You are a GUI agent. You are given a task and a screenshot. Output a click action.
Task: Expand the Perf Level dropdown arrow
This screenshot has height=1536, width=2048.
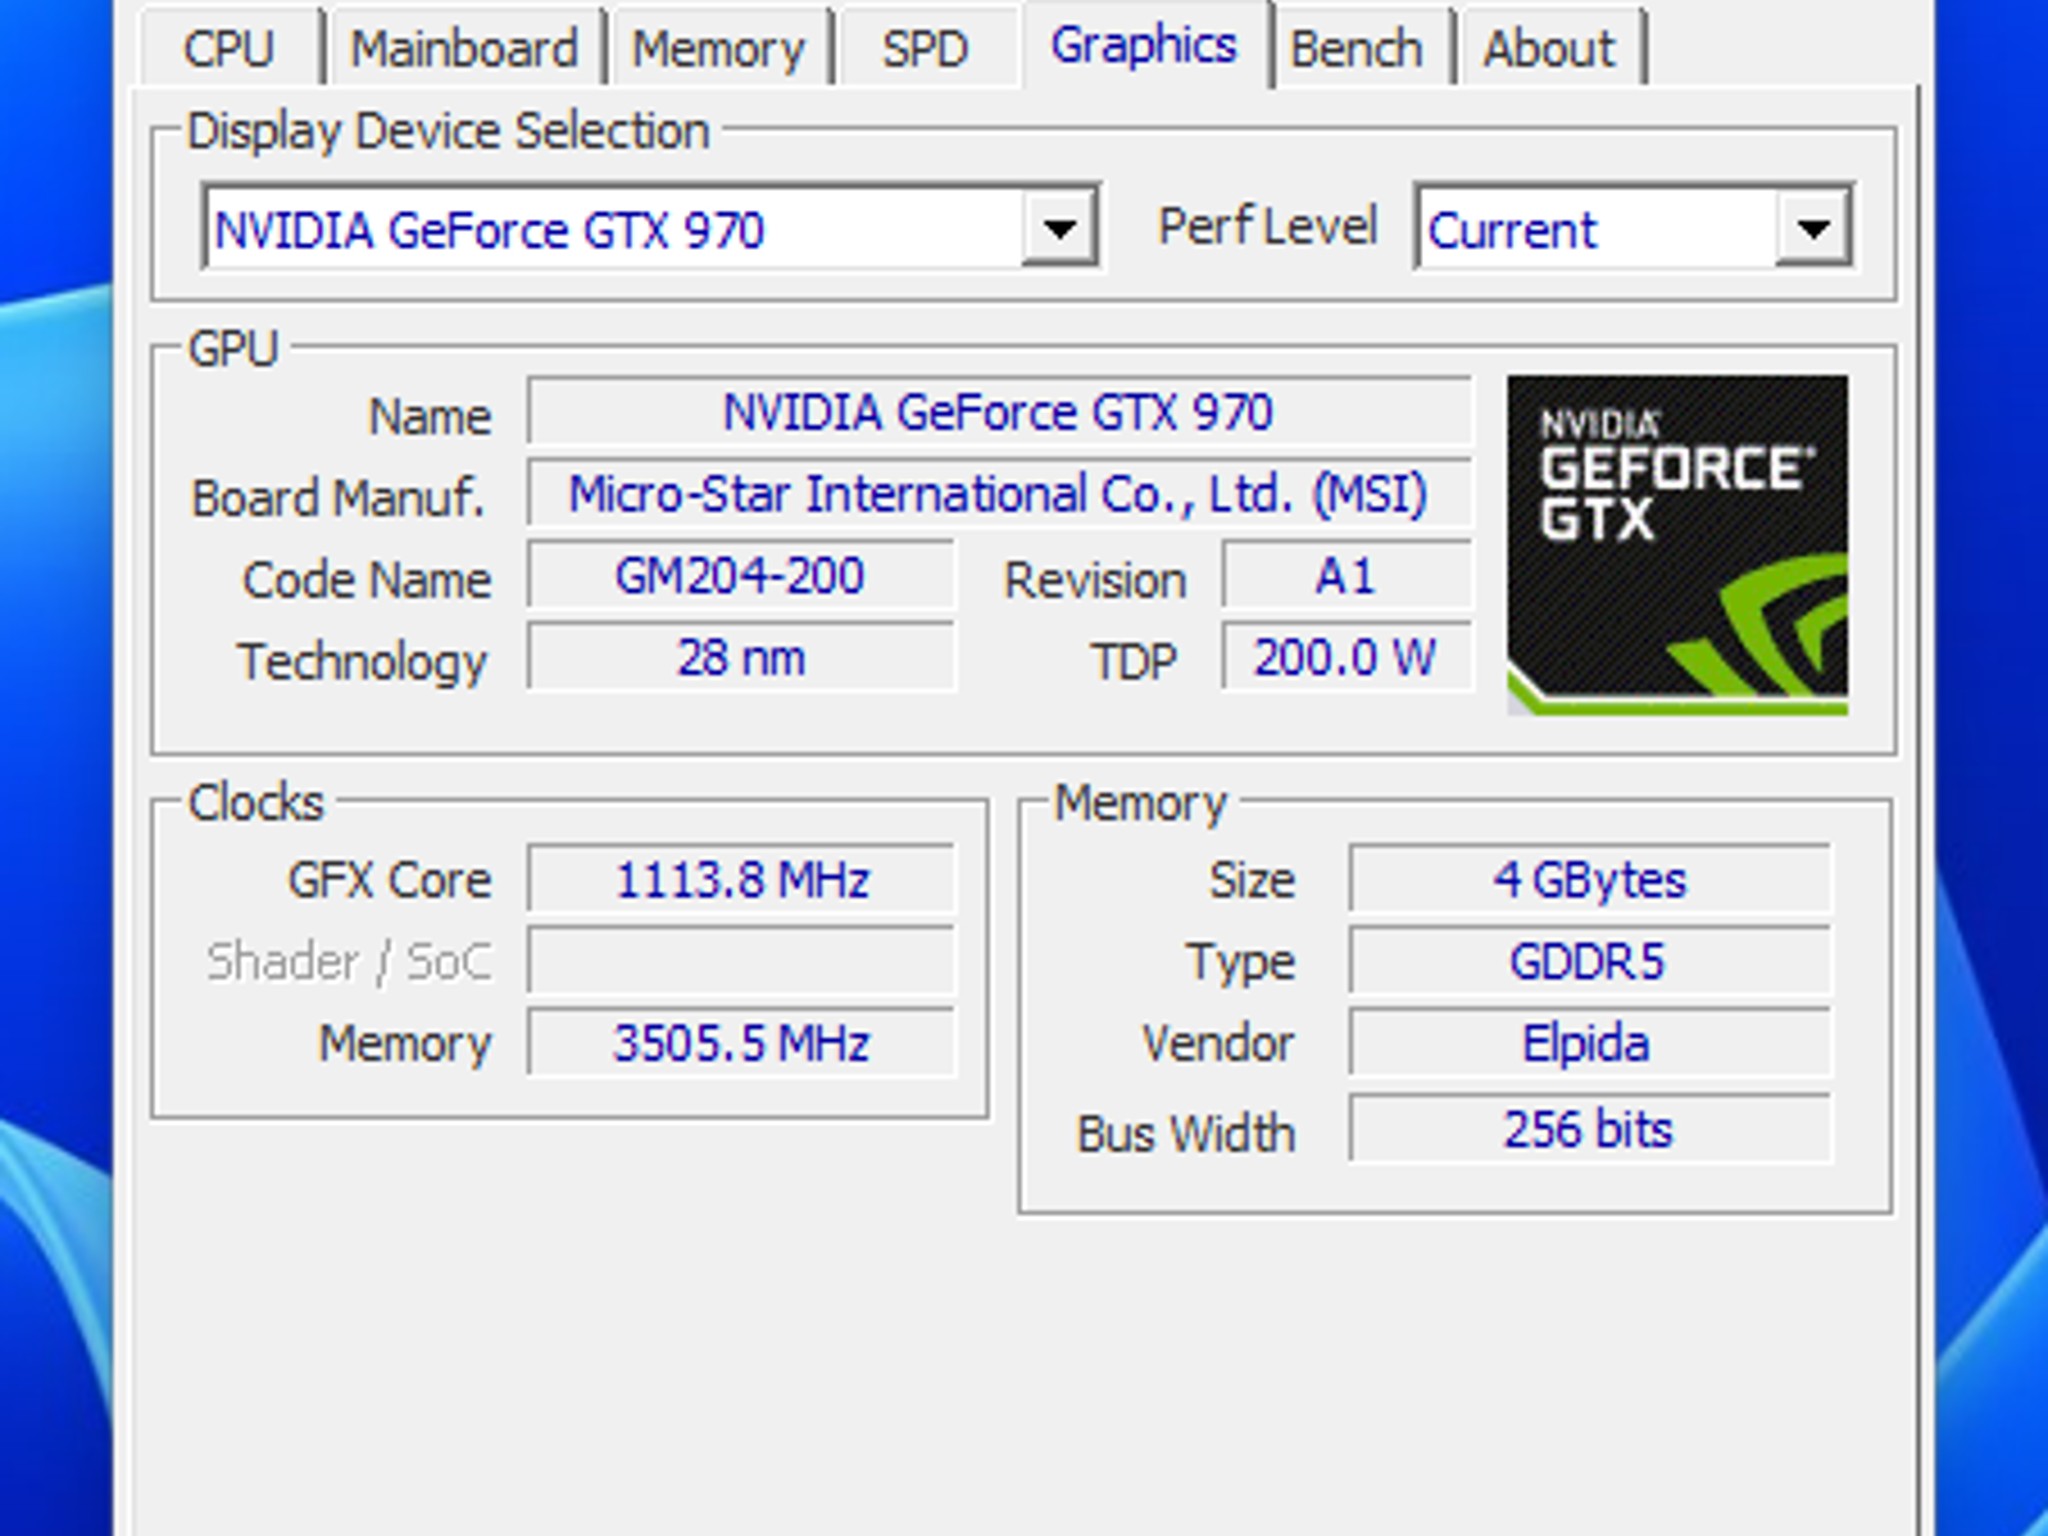(x=1813, y=228)
